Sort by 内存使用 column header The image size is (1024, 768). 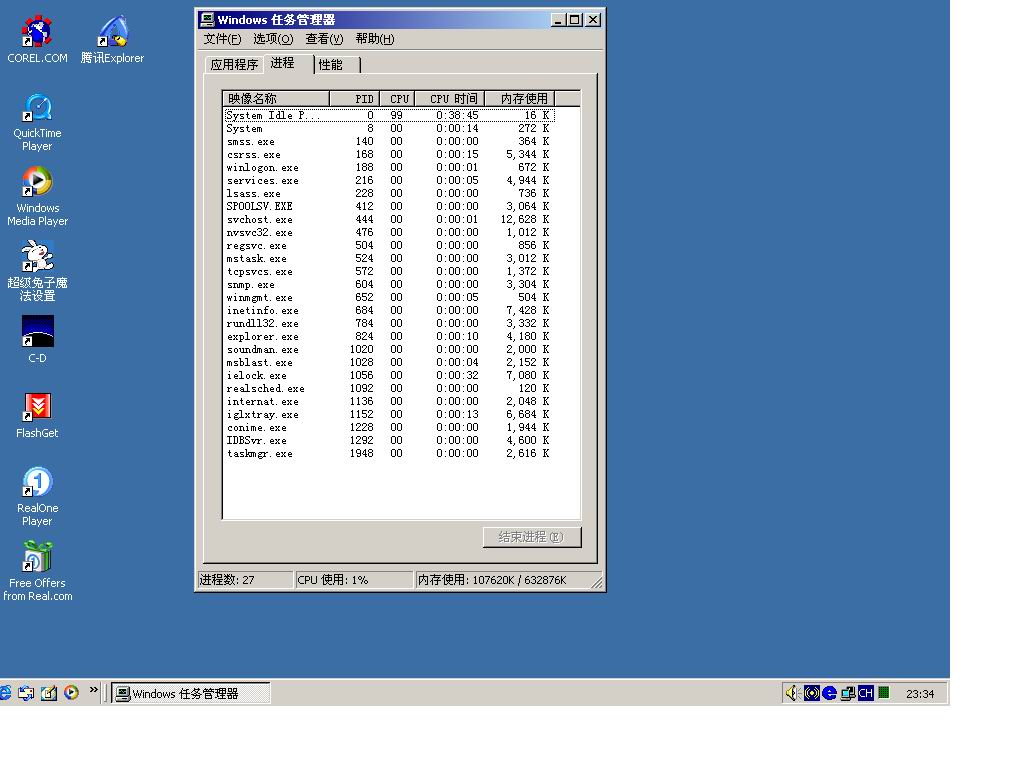(520, 99)
